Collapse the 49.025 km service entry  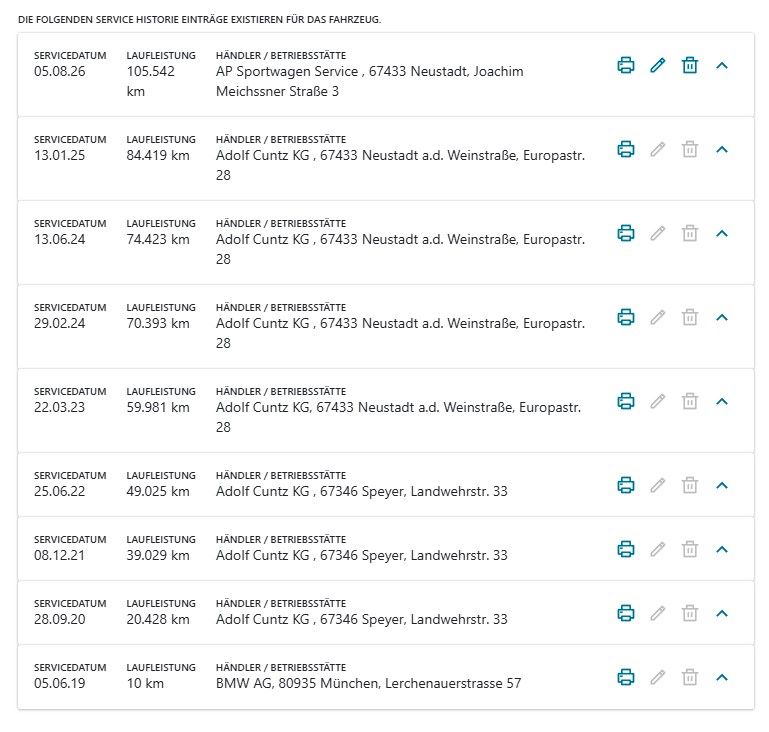(x=721, y=485)
